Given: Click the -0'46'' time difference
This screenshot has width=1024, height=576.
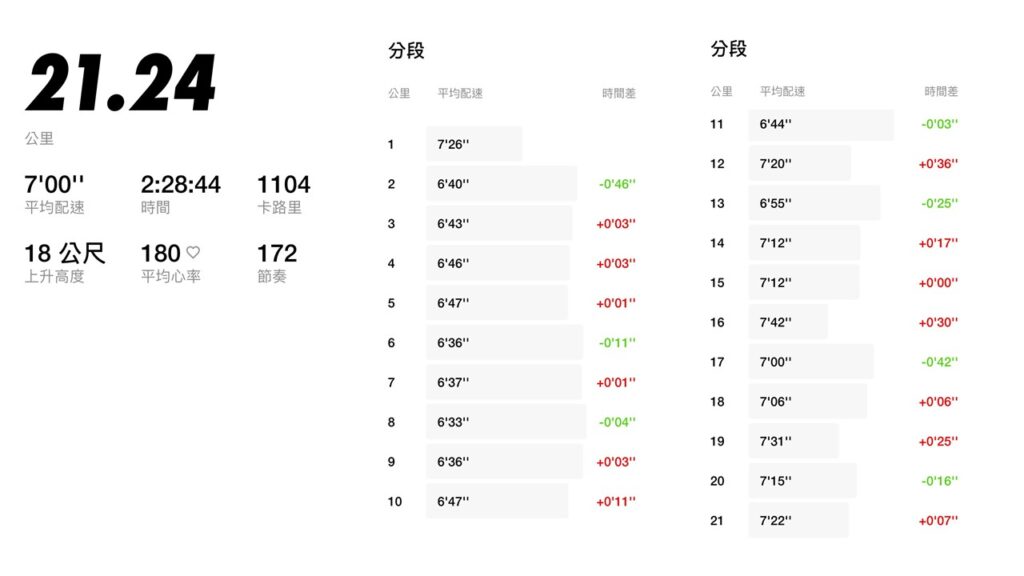Looking at the screenshot, I should click(x=617, y=184).
